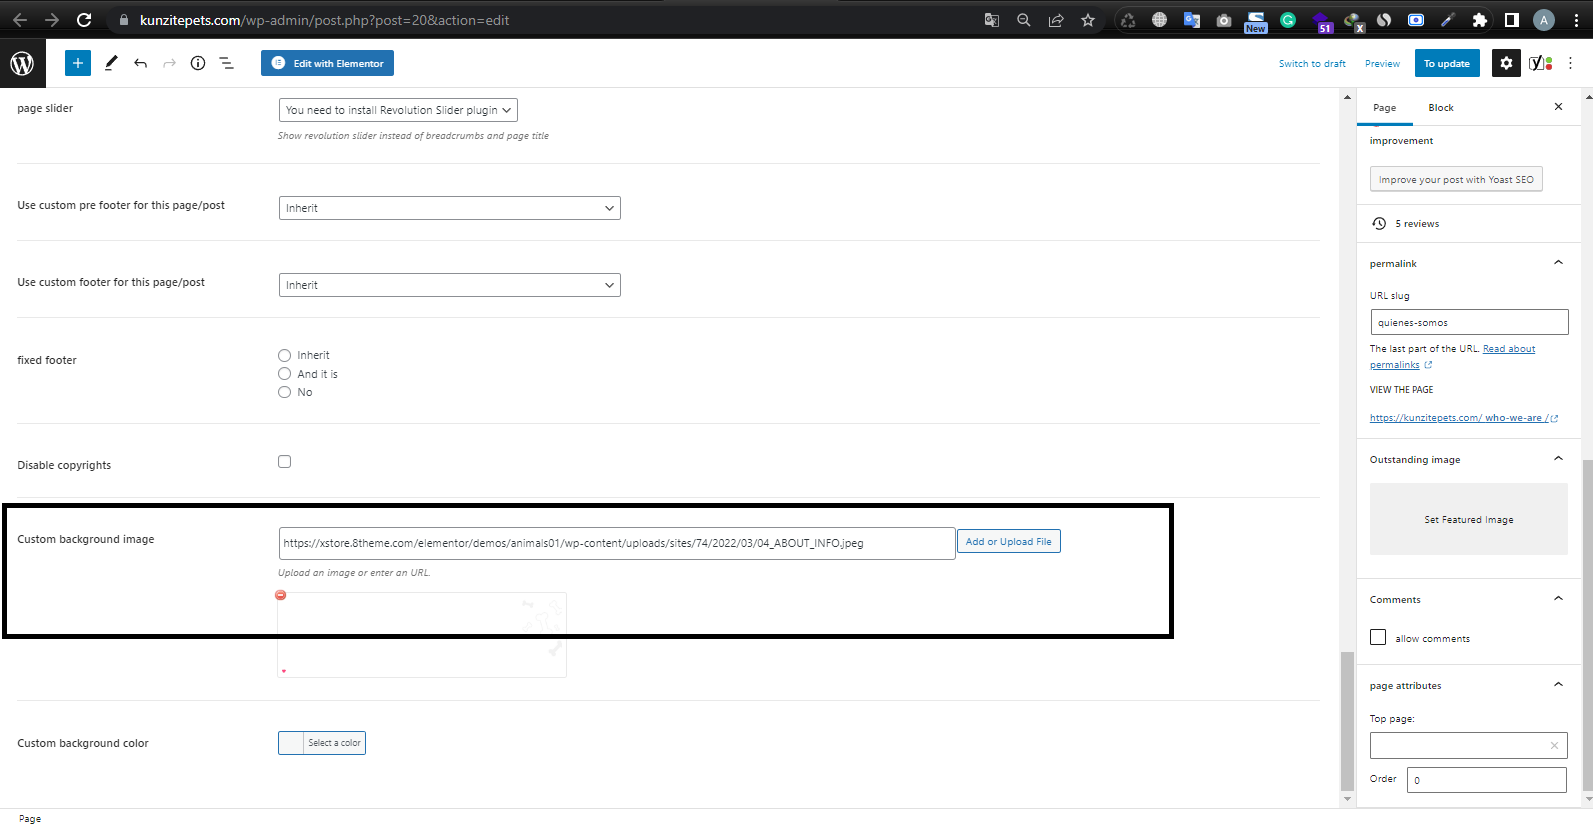Viewport: 1593px width, 827px height.
Task: Toggle the browser side panel icon
Action: [x=1512, y=20]
